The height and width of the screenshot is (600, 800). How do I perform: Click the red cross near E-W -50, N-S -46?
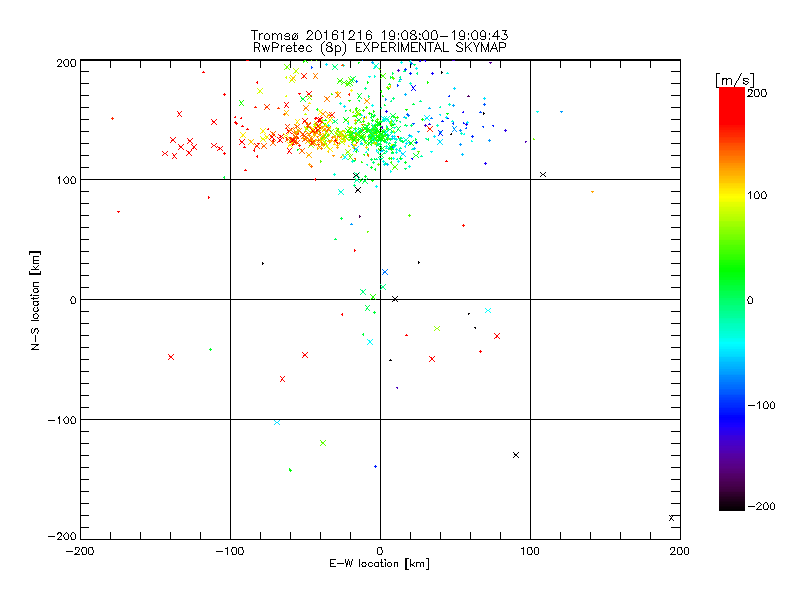(305, 355)
